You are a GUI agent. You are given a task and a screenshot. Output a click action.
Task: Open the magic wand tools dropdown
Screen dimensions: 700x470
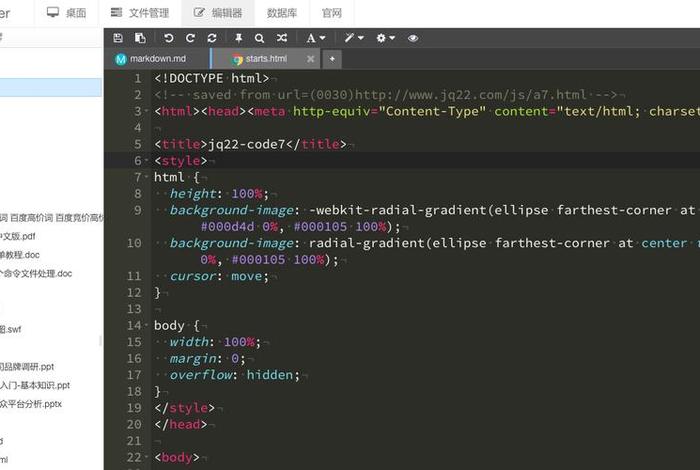pyautogui.click(x=354, y=38)
